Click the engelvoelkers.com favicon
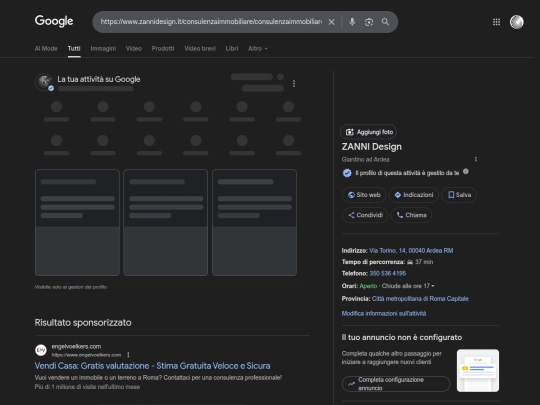This screenshot has width=540, height=405. (x=41, y=350)
